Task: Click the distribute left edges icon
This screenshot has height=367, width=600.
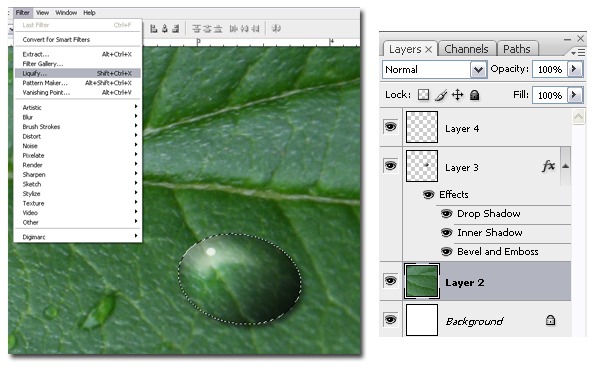Action: tap(233, 29)
